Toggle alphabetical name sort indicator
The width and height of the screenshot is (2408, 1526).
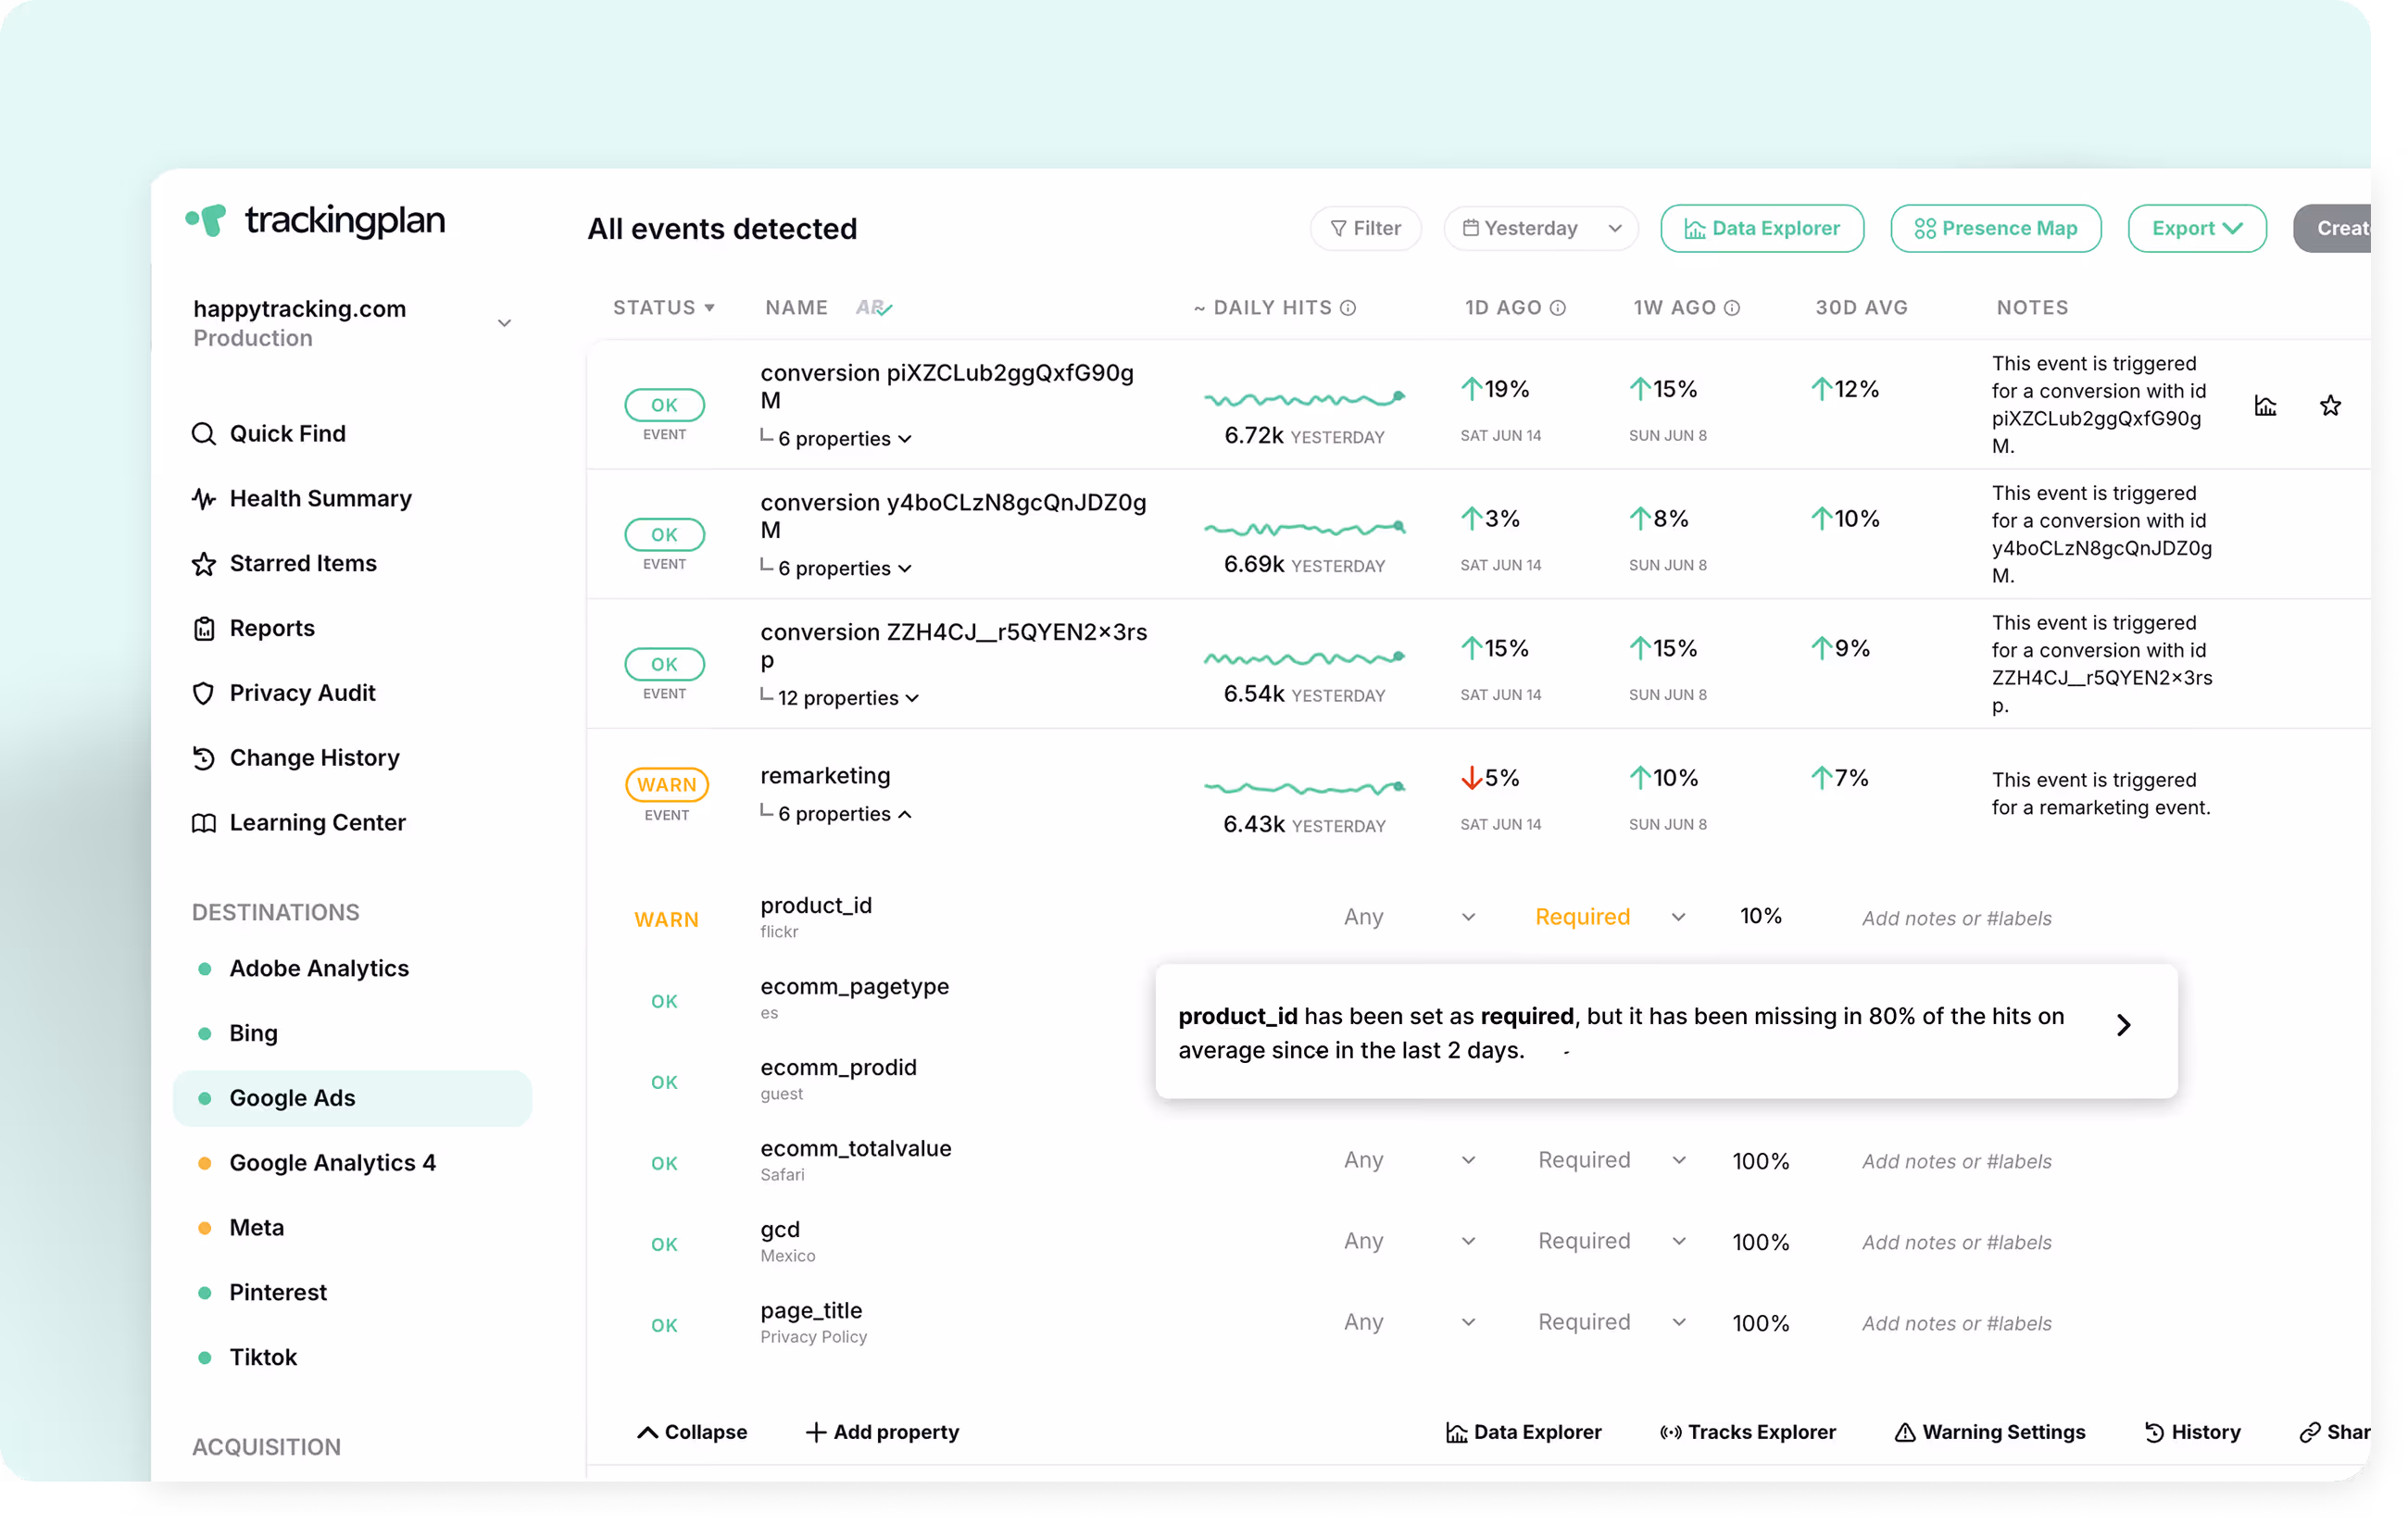tap(874, 308)
